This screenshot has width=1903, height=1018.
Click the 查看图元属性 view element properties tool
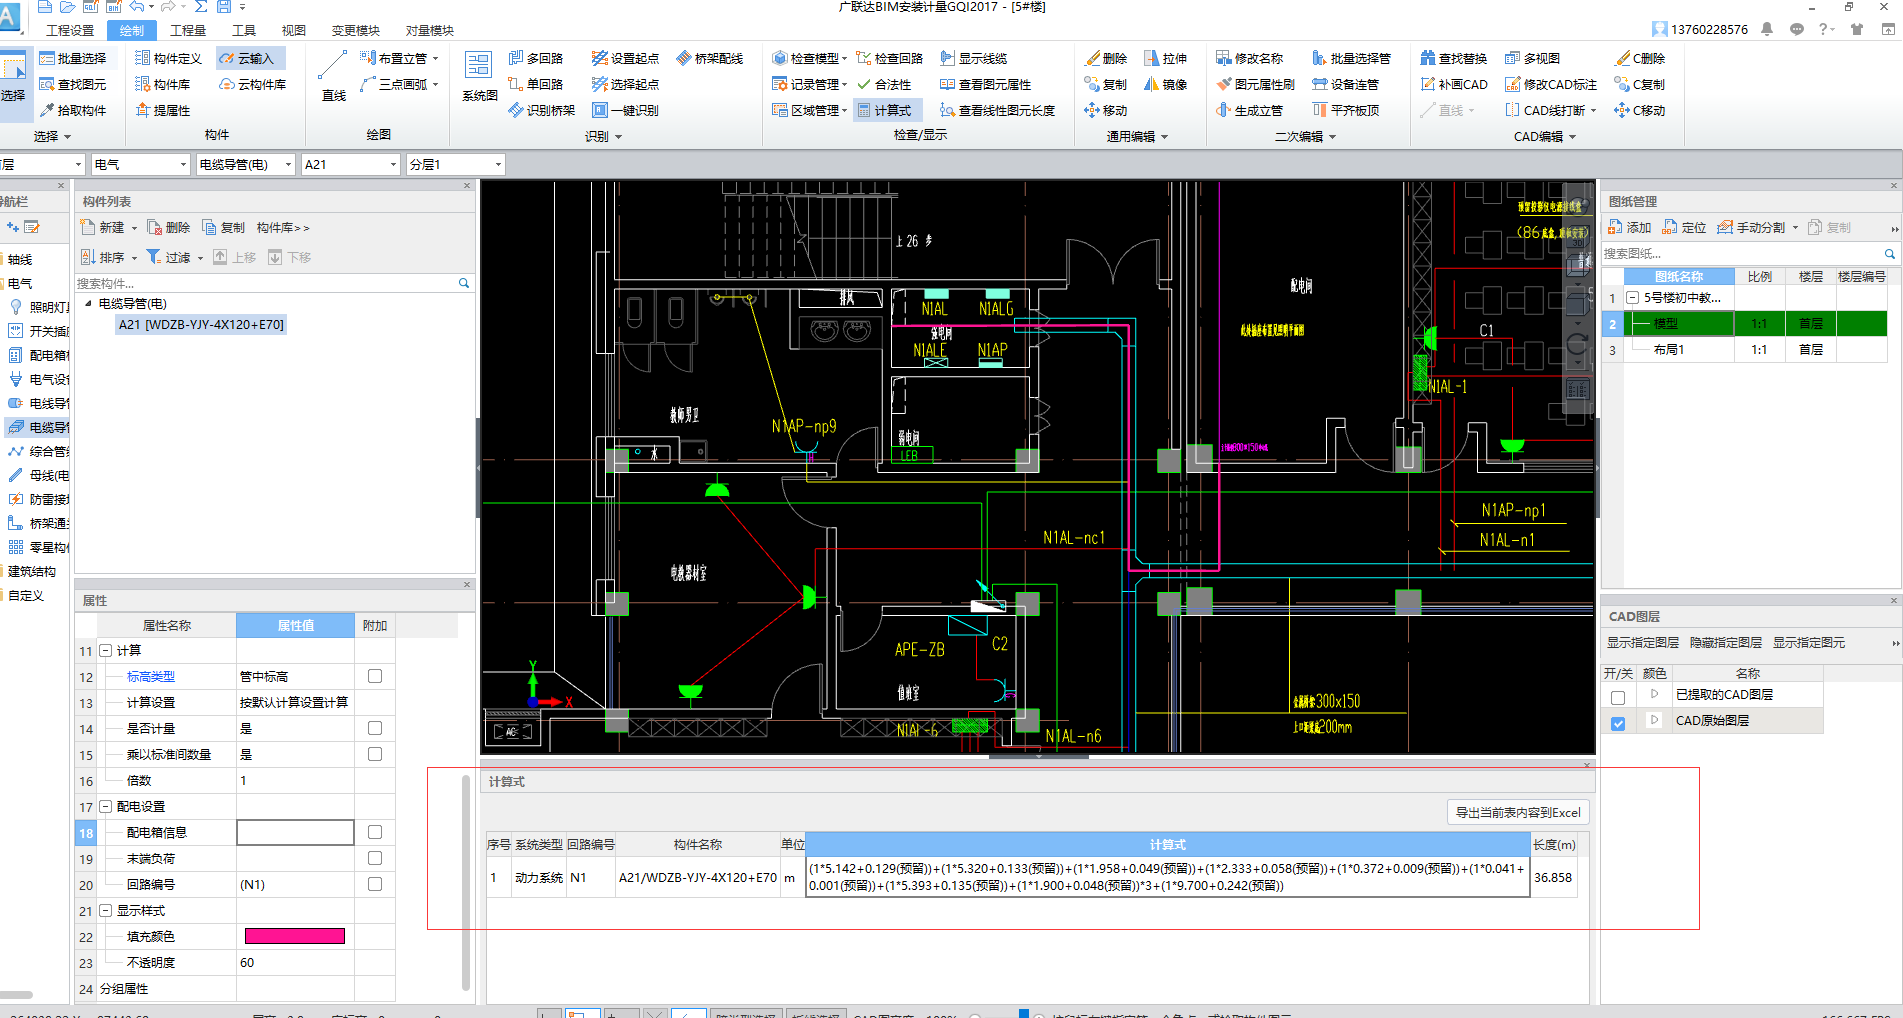click(986, 84)
